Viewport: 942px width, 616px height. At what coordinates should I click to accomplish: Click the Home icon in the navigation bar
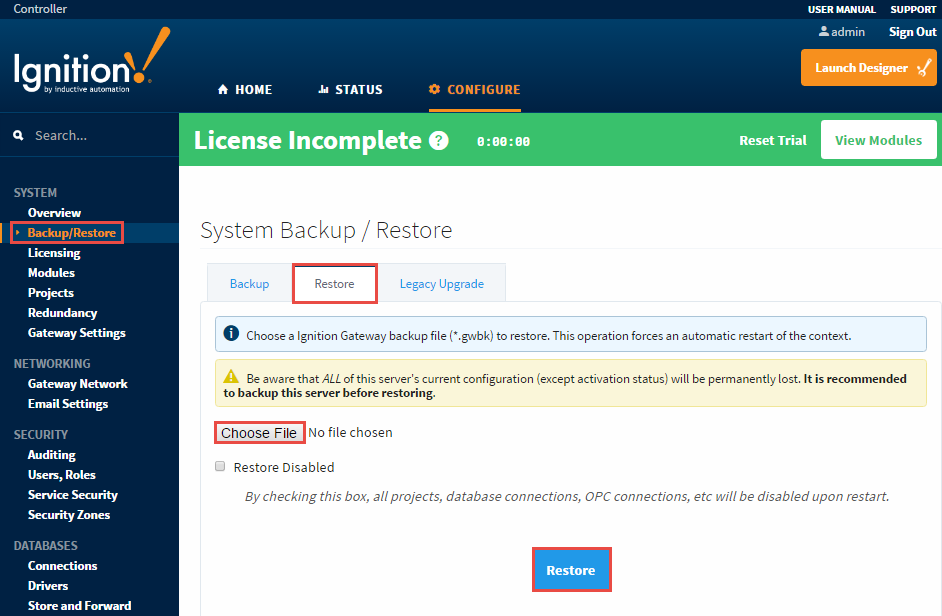click(x=222, y=89)
